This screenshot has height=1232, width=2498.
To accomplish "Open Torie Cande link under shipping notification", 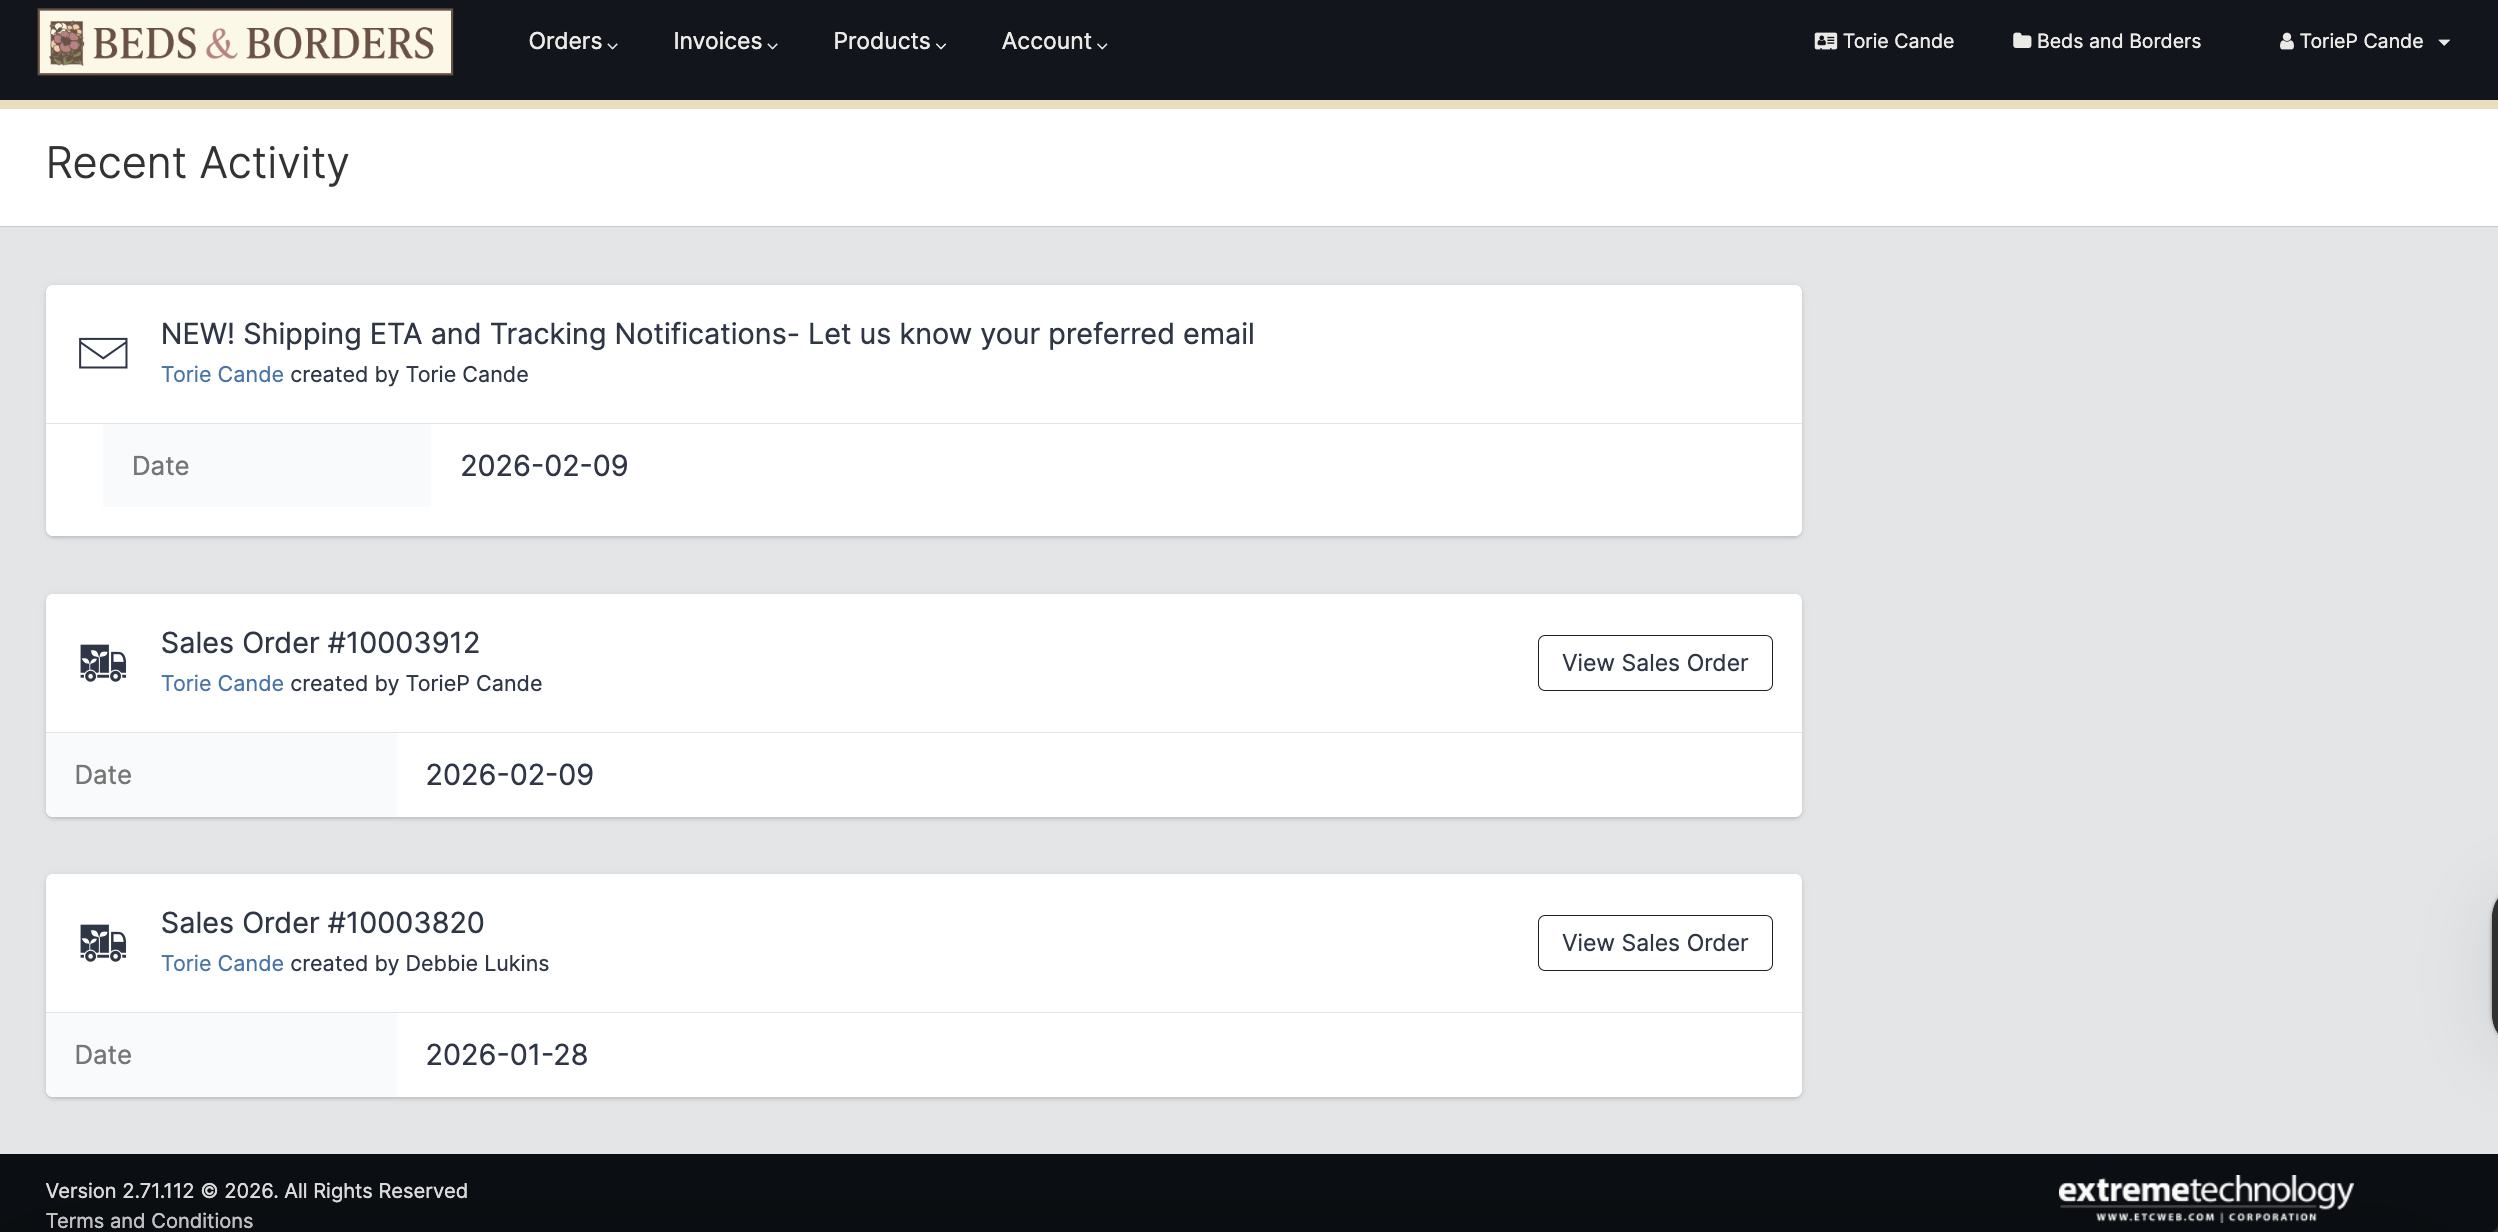I will tap(222, 374).
